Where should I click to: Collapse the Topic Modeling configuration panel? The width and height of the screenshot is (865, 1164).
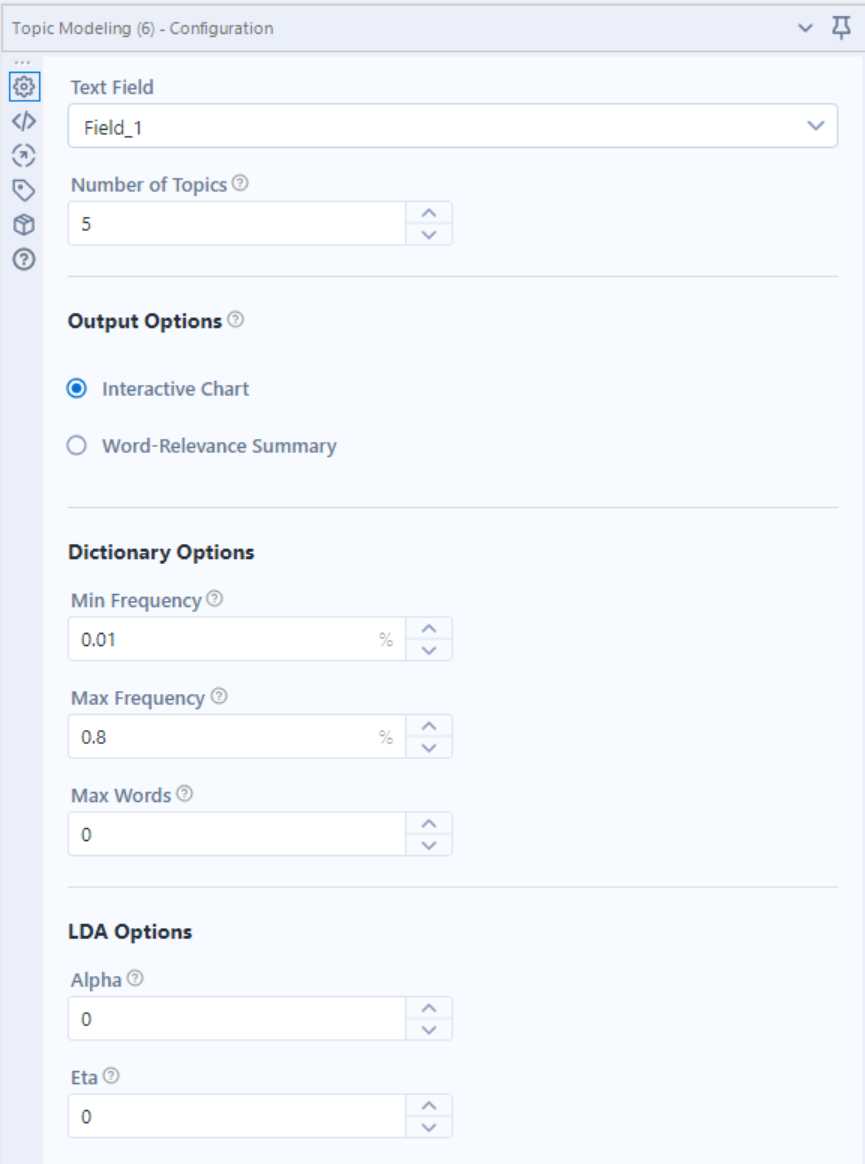click(x=805, y=28)
